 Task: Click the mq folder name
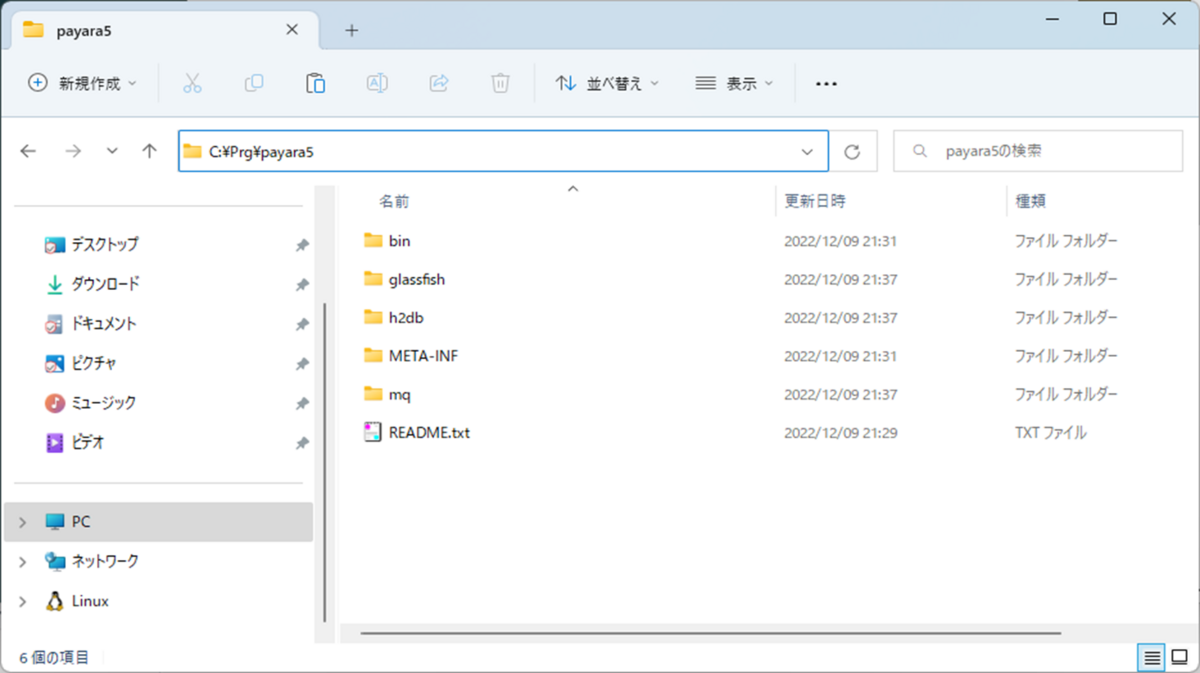(400, 395)
